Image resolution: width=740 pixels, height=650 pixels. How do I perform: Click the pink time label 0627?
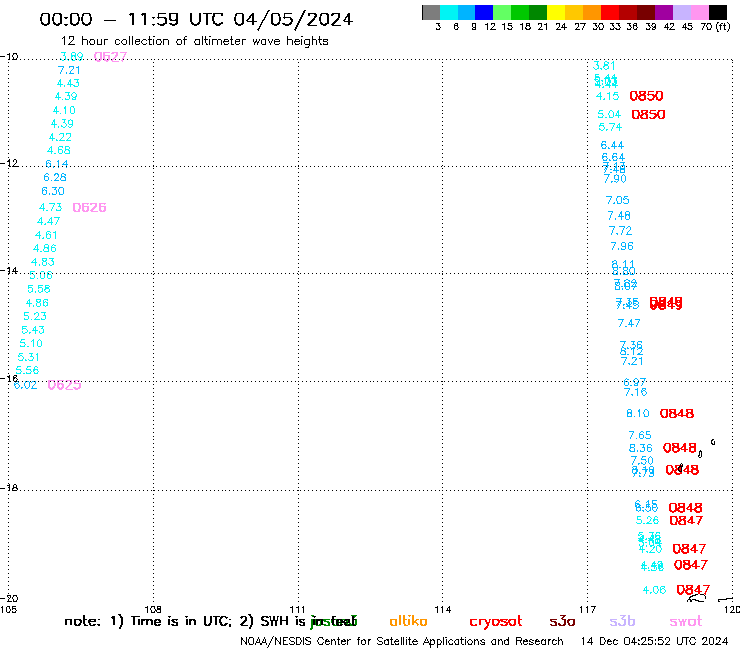pyautogui.click(x=110, y=57)
